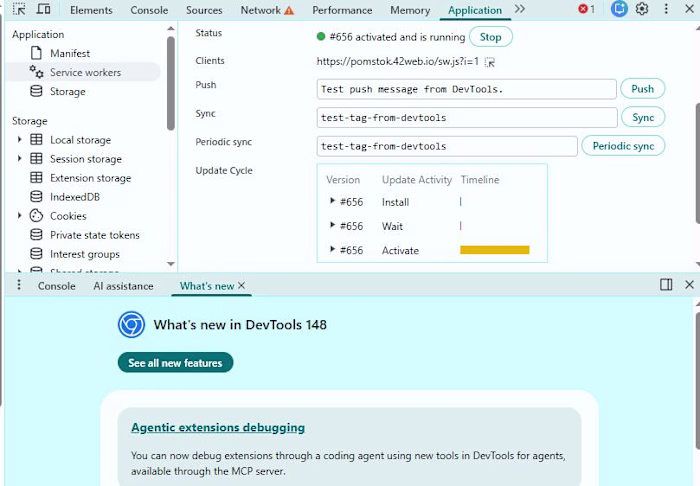Image resolution: width=700 pixels, height=486 pixels.
Task: Click the Wait timeline marker
Action: [460, 226]
